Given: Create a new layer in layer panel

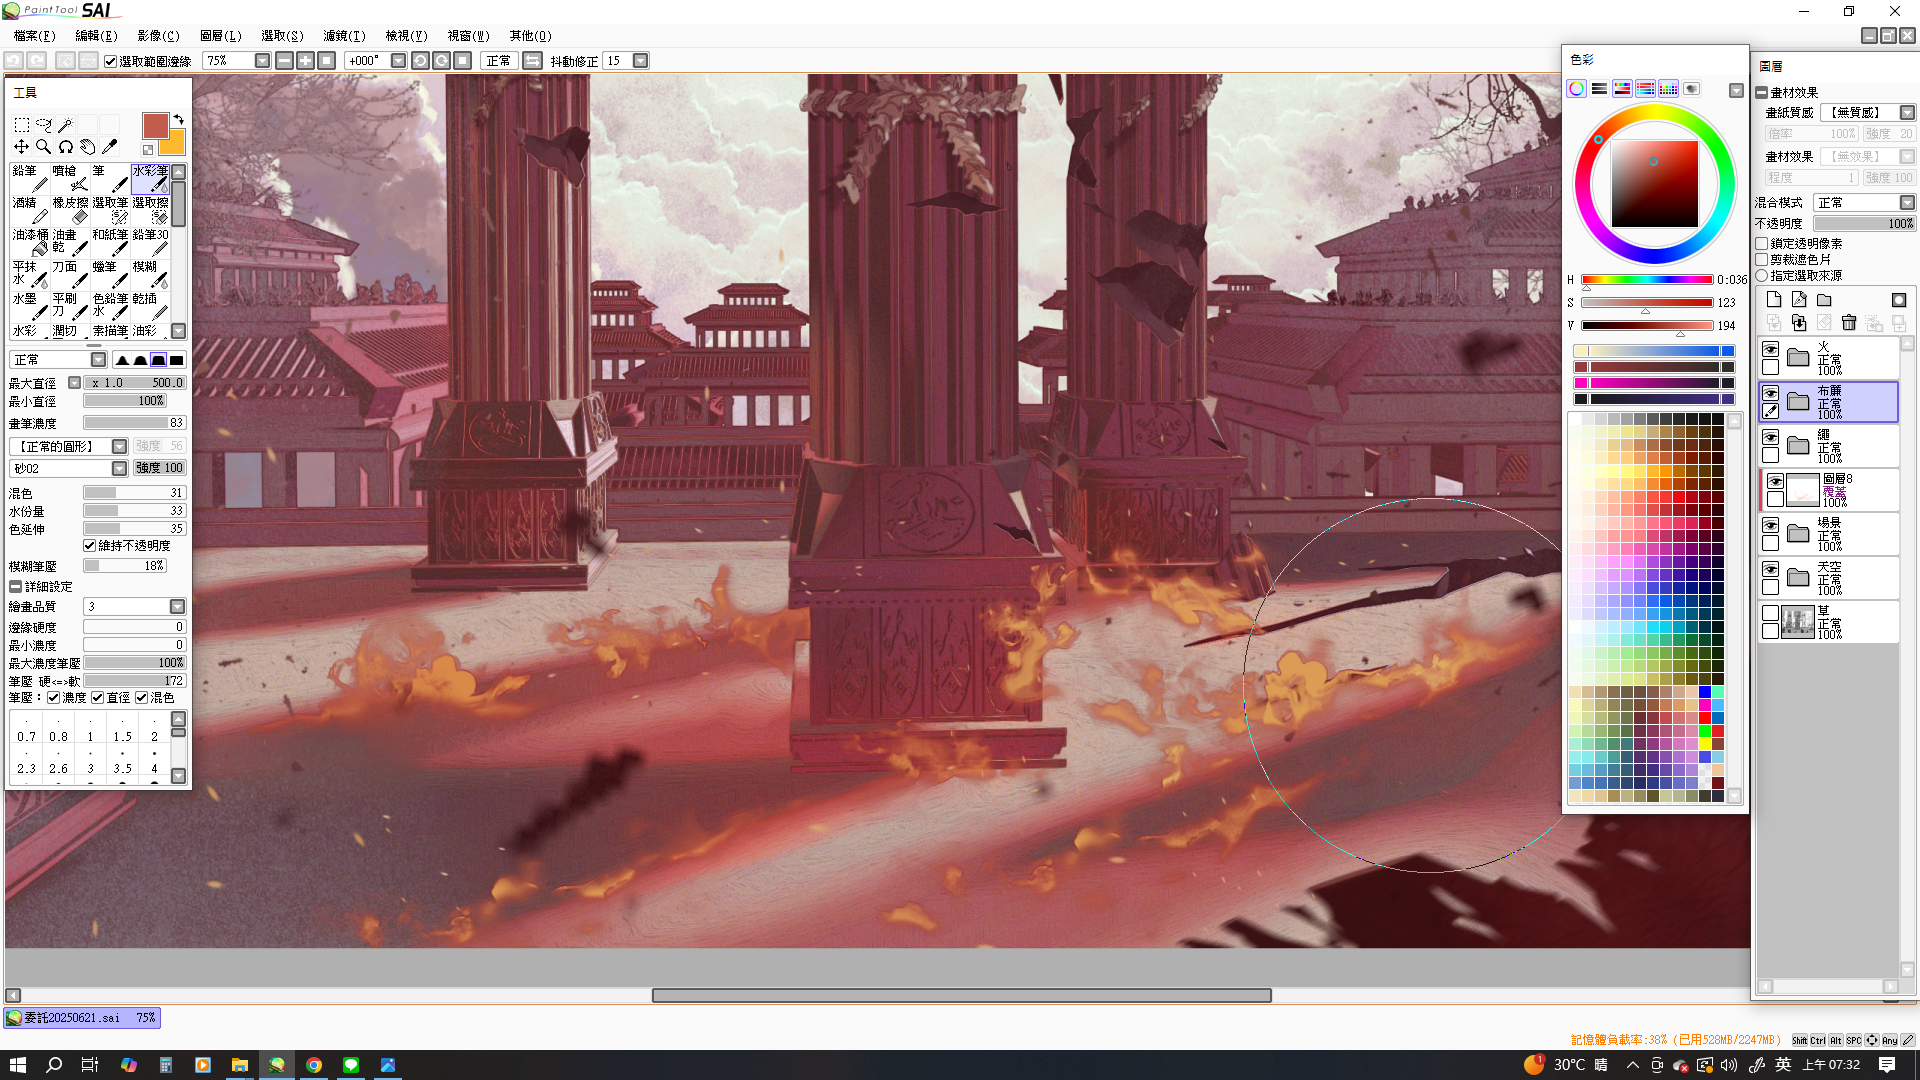Looking at the screenshot, I should [1774, 300].
